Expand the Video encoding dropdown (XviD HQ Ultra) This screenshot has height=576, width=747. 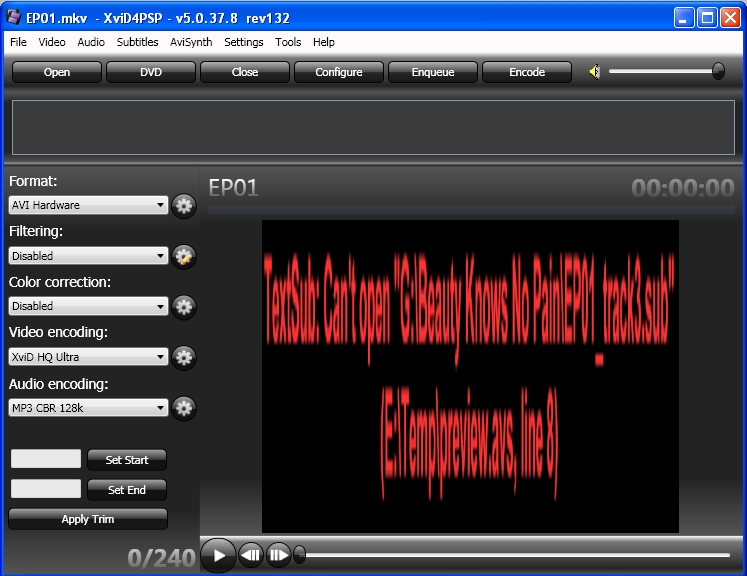(x=88, y=357)
